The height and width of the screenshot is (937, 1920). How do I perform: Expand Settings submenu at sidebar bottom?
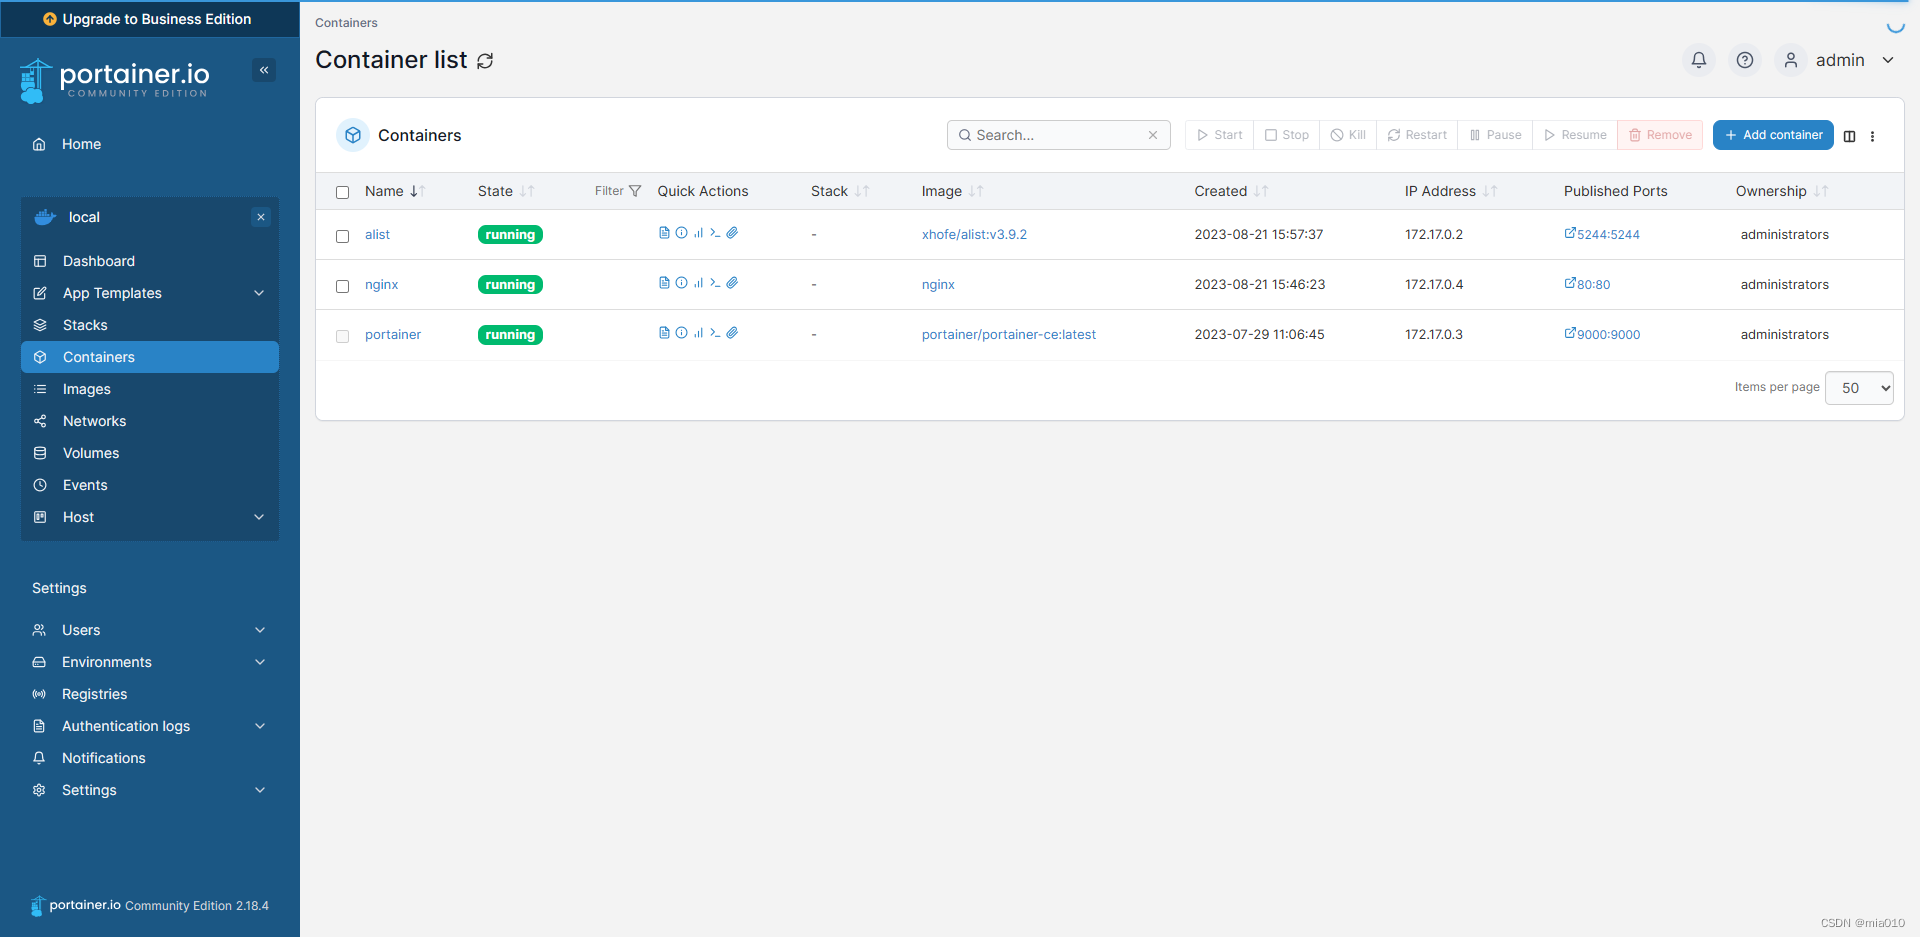(260, 790)
